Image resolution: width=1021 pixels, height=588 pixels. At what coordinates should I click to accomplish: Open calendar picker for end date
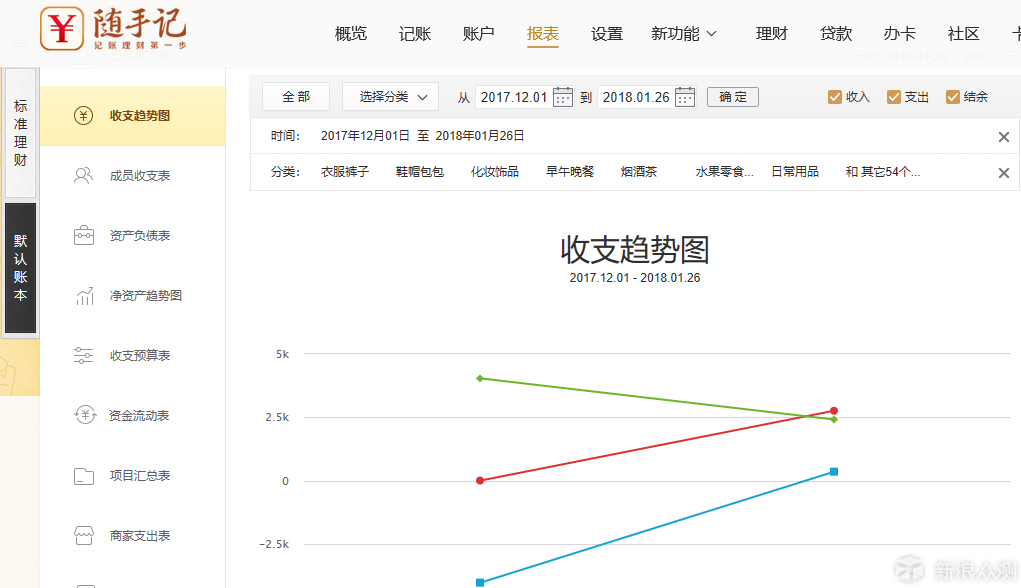[x=685, y=97]
